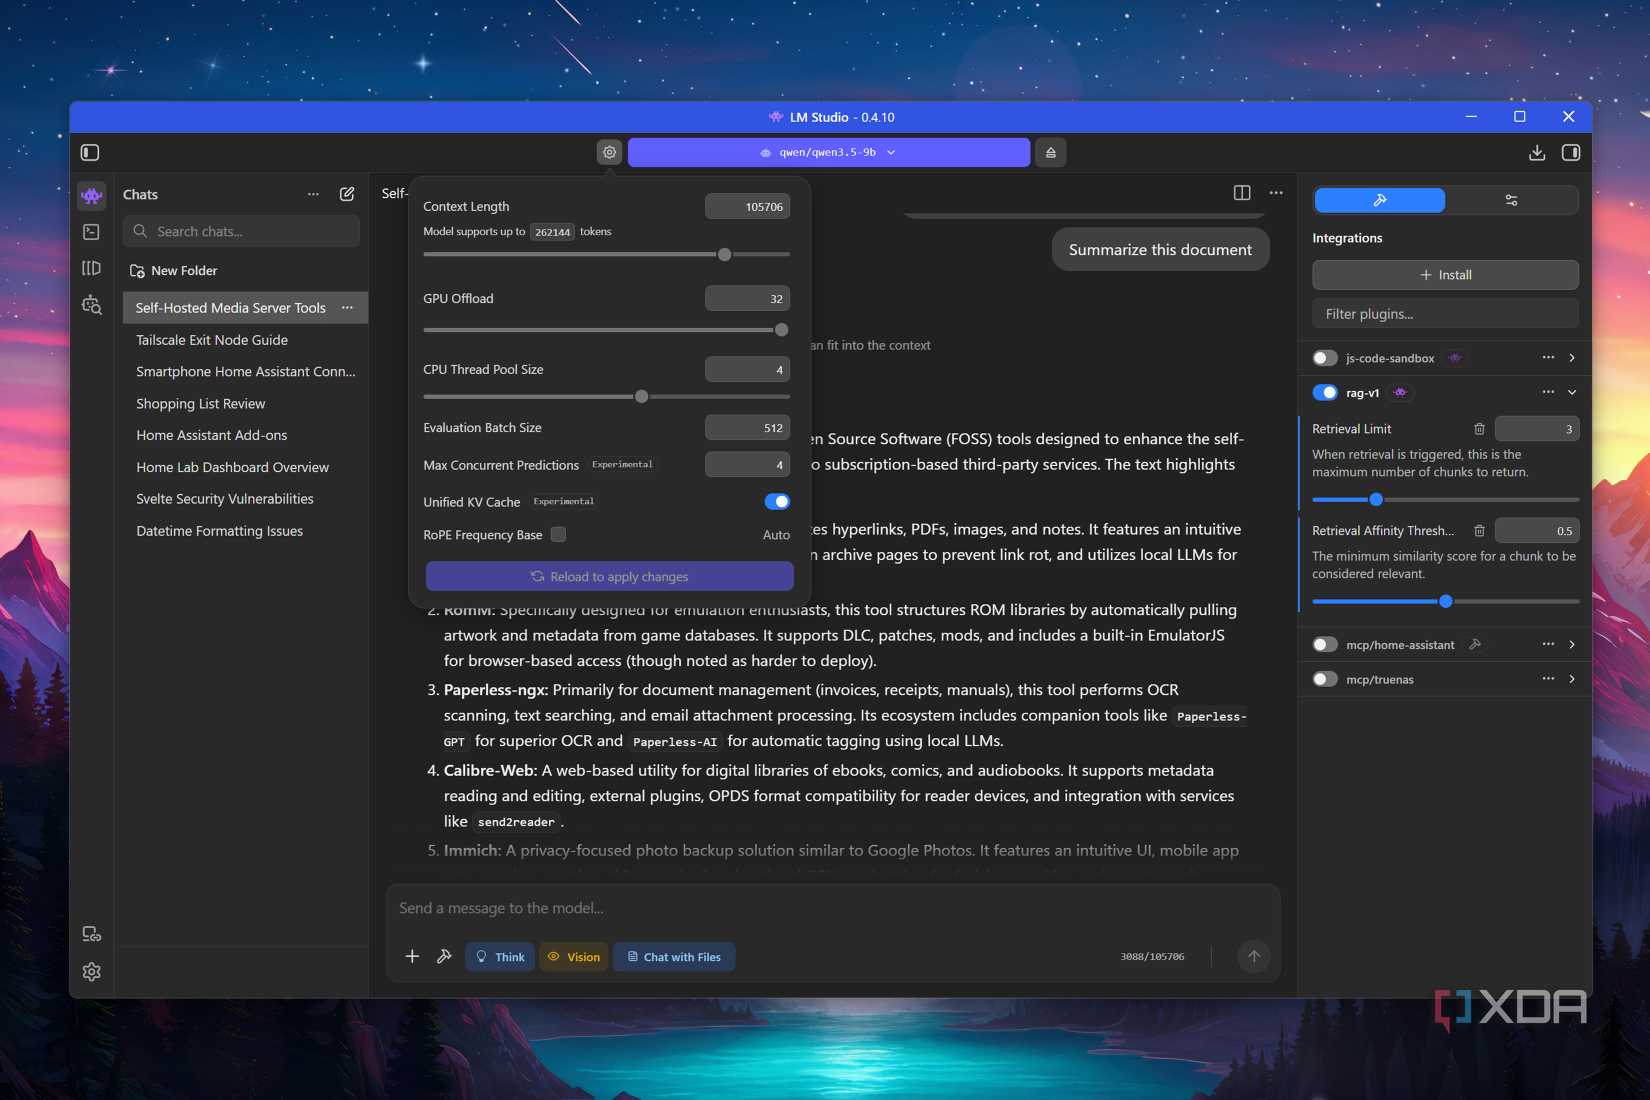Click the new chat compose icon
1650x1100 pixels.
[x=347, y=194]
